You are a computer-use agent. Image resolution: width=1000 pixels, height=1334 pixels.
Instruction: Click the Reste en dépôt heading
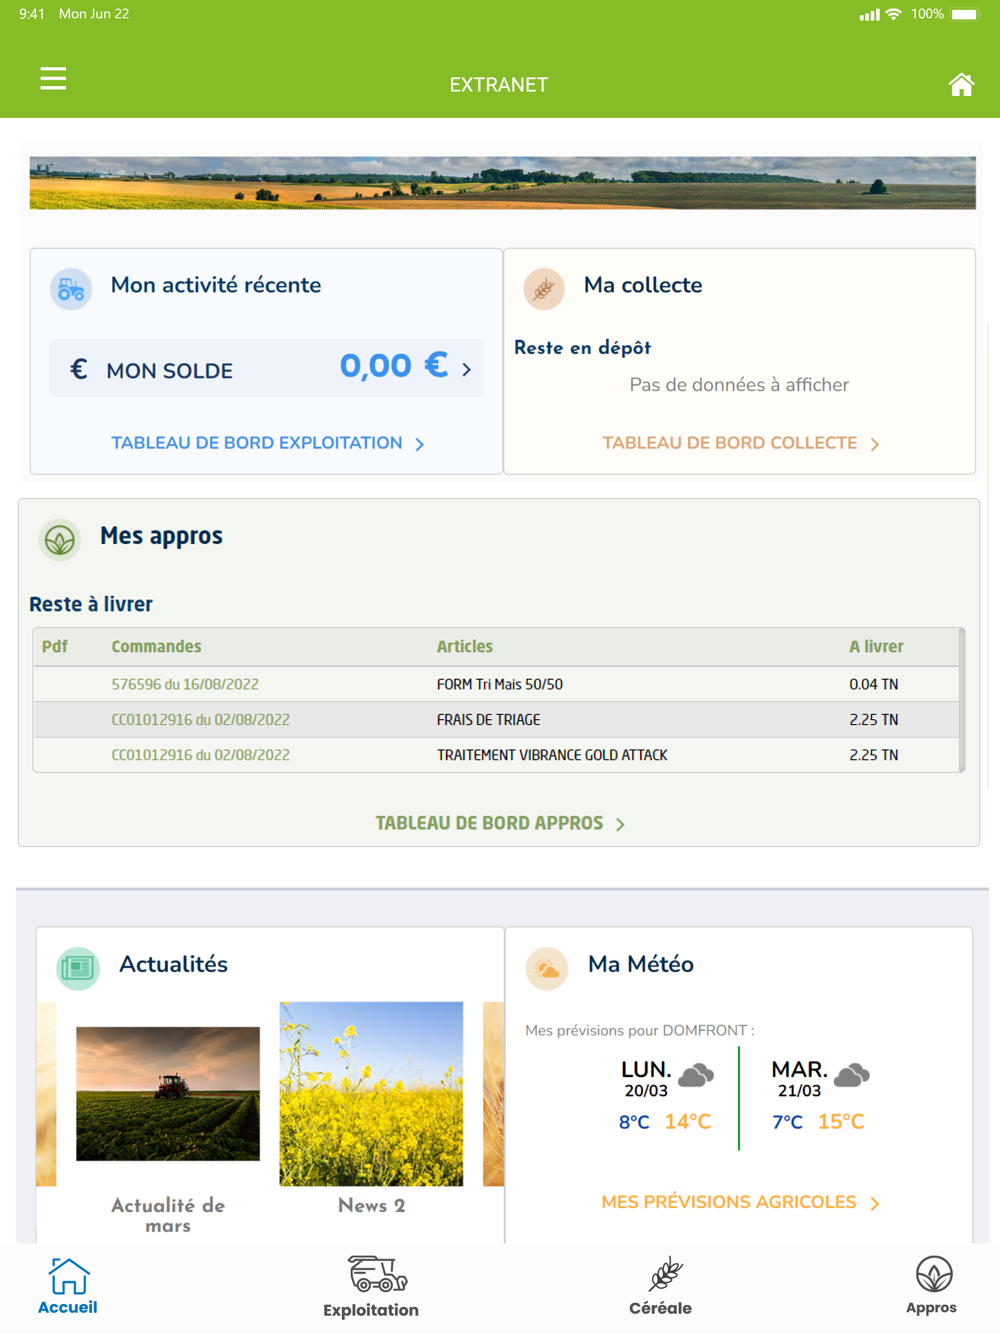(582, 347)
